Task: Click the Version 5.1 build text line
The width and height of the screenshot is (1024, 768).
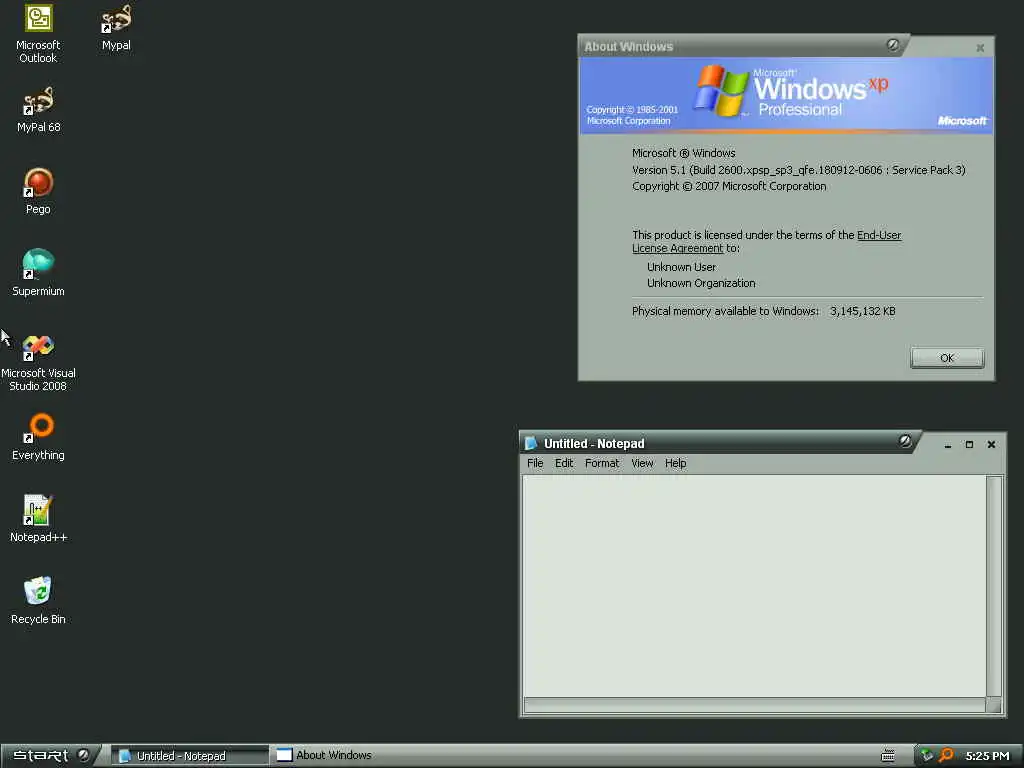Action: tap(798, 170)
